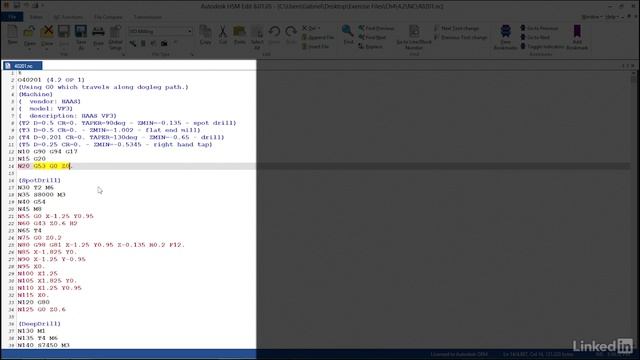Image resolution: width=640 pixels, height=360 pixels.
Task: Click Insert File in the Edit group
Action: coord(316,47)
